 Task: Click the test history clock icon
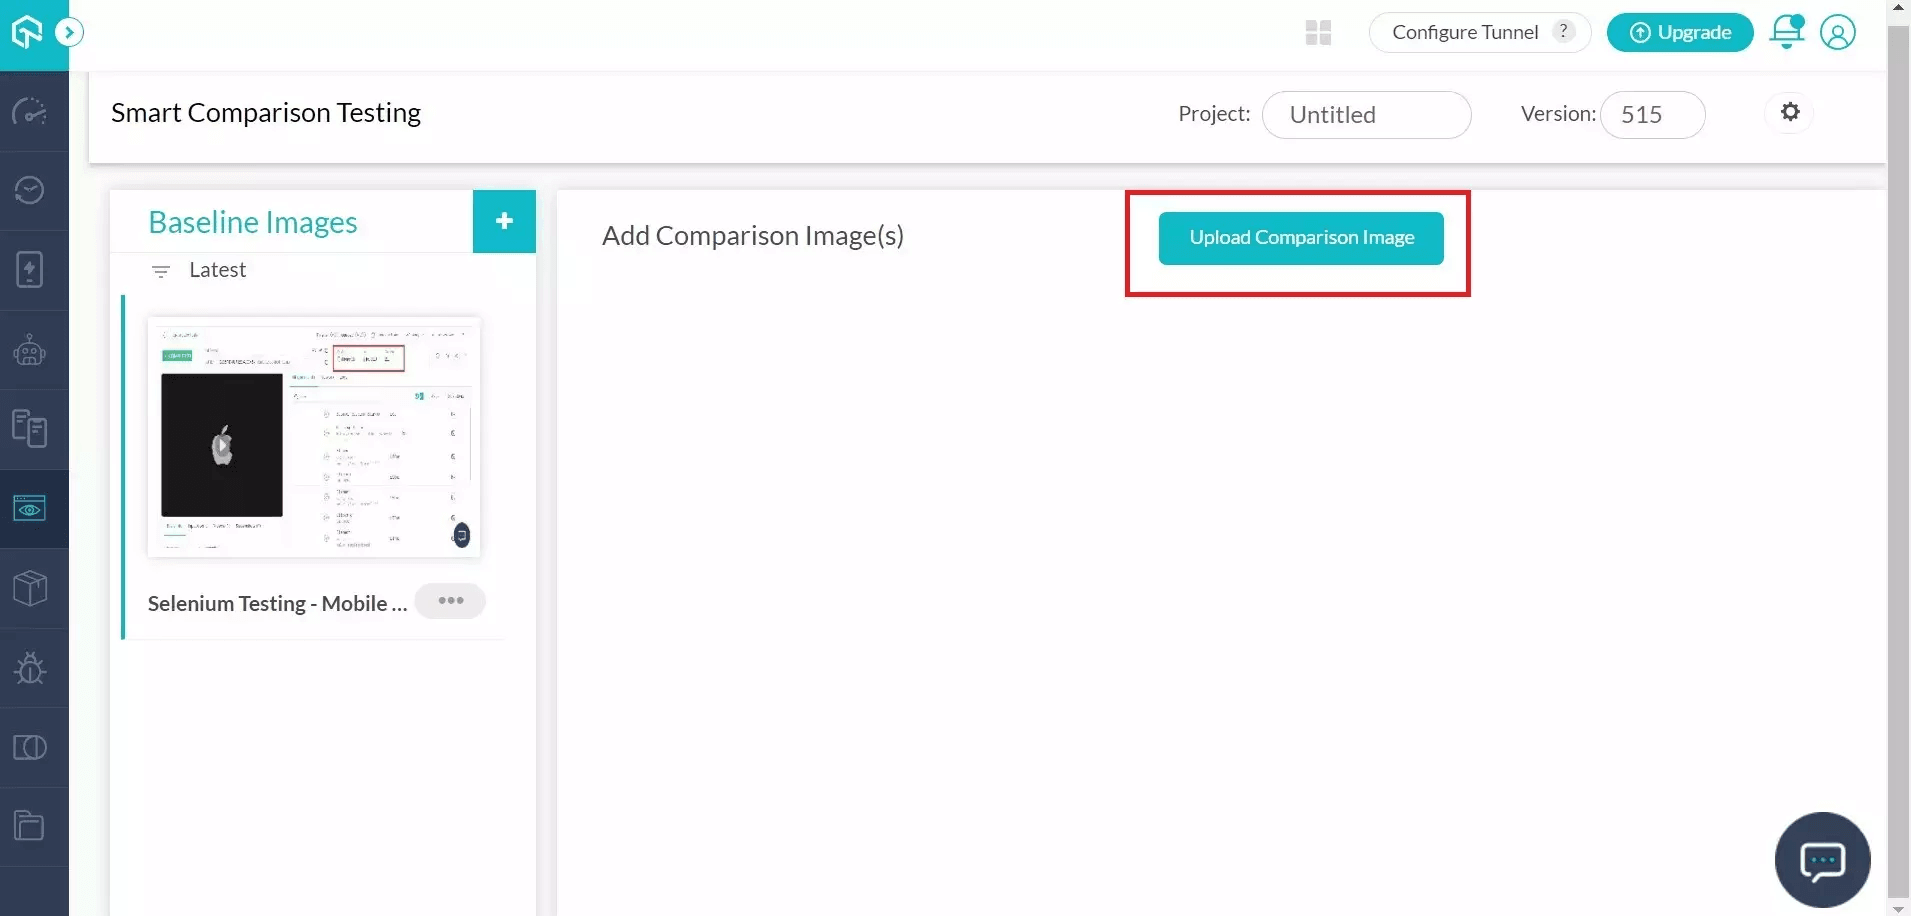click(x=30, y=190)
